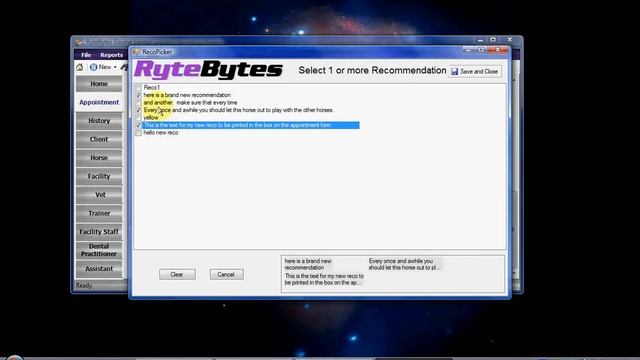This screenshot has width=640, height=360.
Task: Uncheck the highlighted 'This is the text' checkbox
Action: click(x=138, y=125)
